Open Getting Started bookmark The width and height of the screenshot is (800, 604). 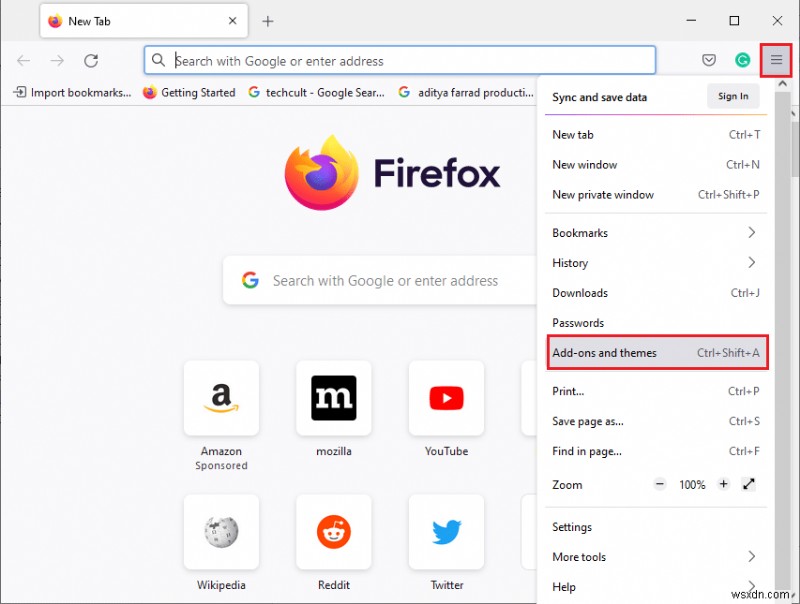189,92
